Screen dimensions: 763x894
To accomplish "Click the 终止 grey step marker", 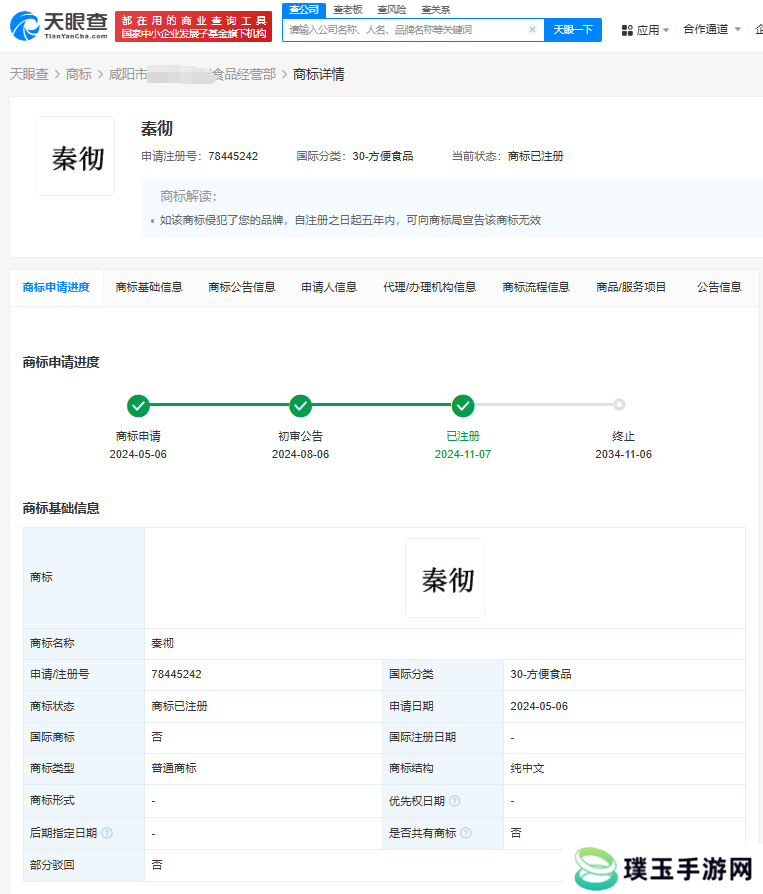I will click(x=619, y=405).
